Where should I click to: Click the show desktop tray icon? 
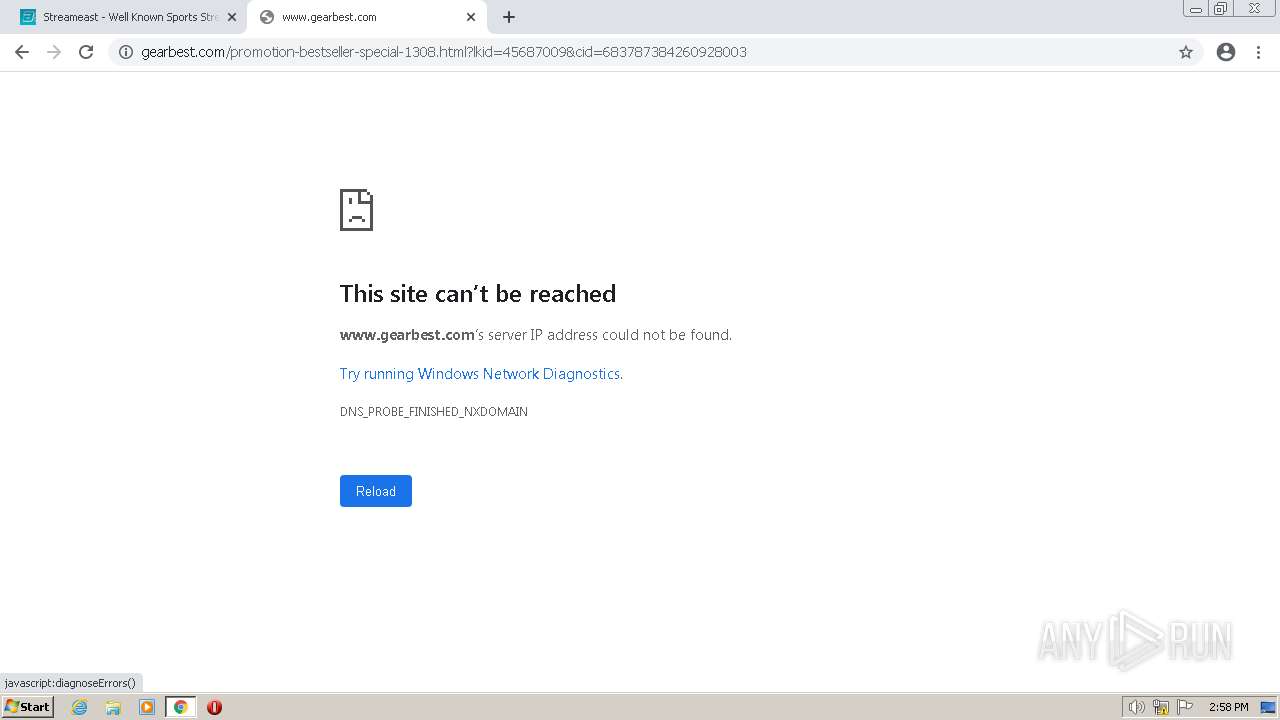[1268, 707]
